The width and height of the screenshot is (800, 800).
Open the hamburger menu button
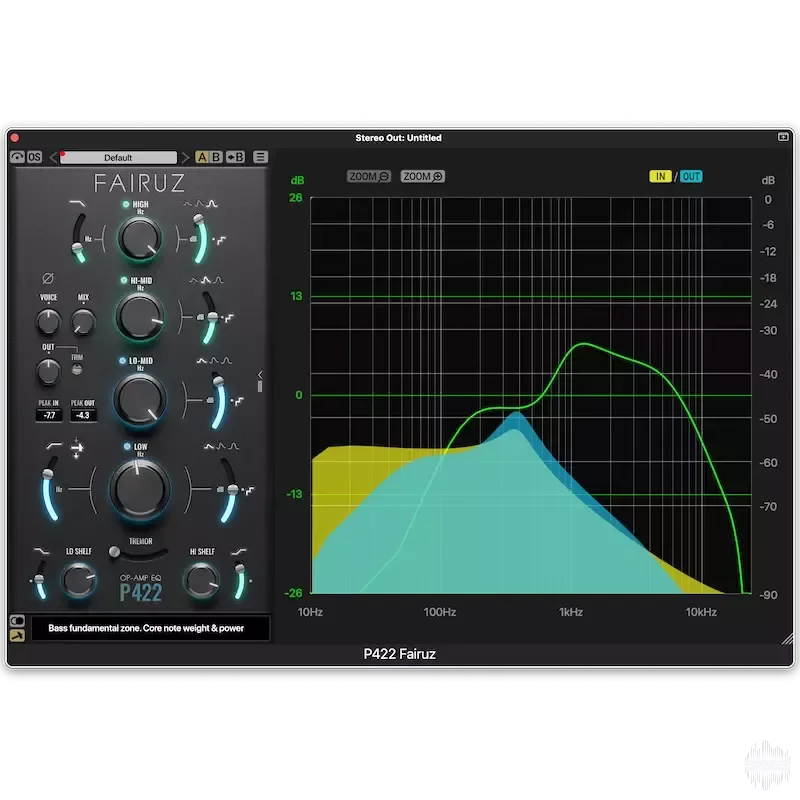pos(260,157)
